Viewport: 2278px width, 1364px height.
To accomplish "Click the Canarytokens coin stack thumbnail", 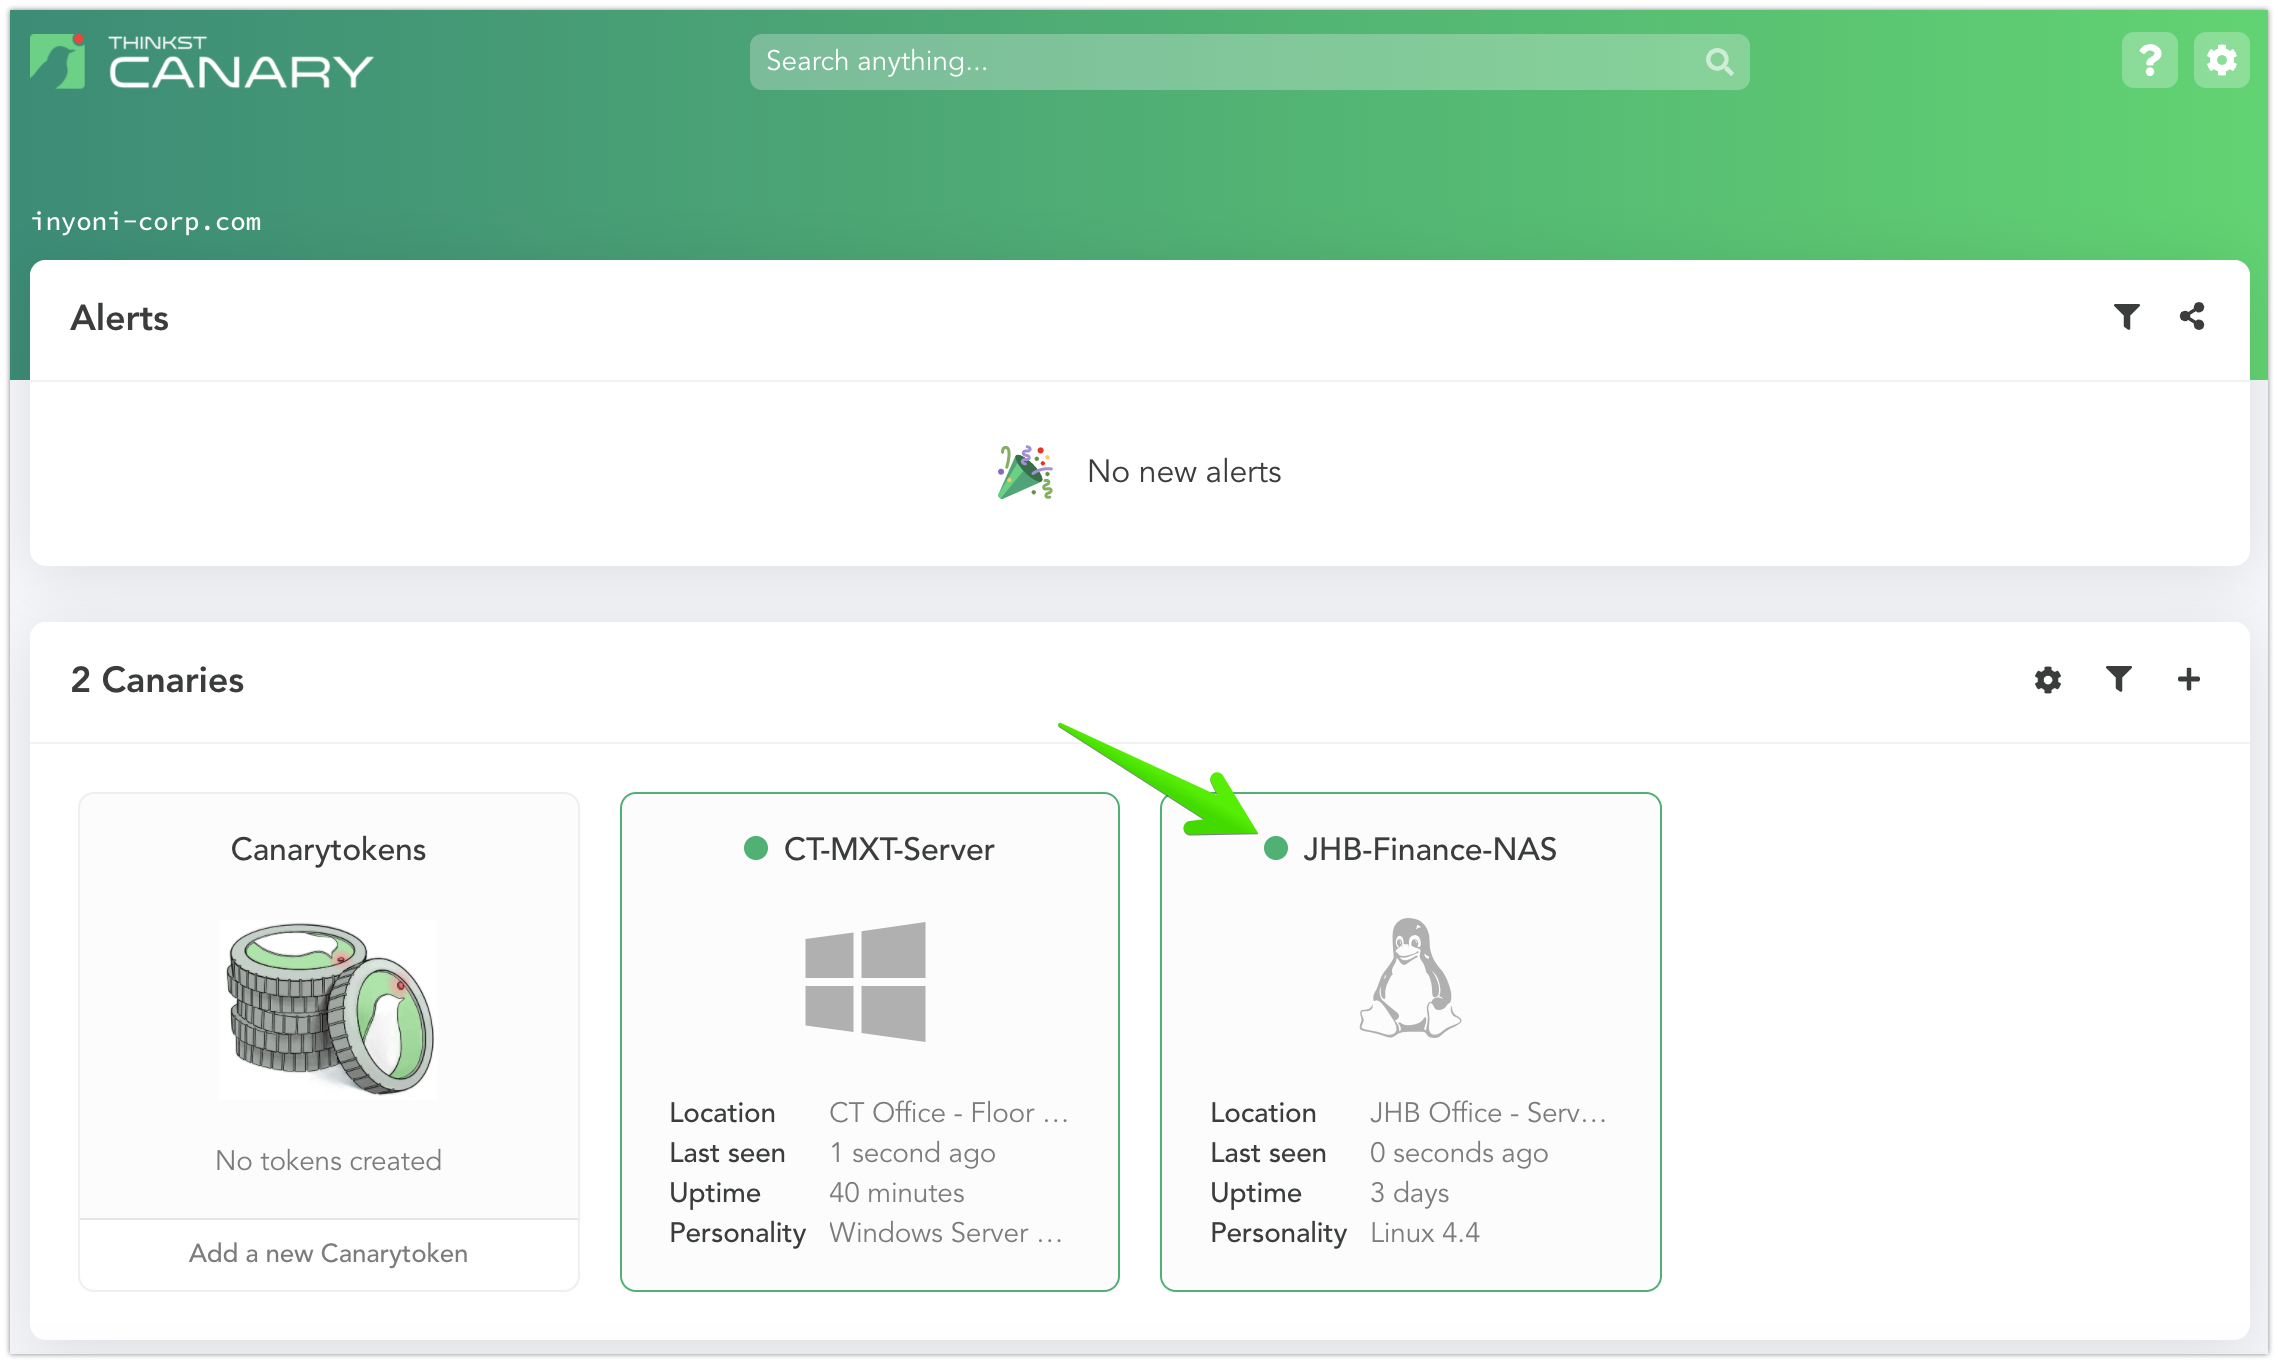I will click(328, 1010).
